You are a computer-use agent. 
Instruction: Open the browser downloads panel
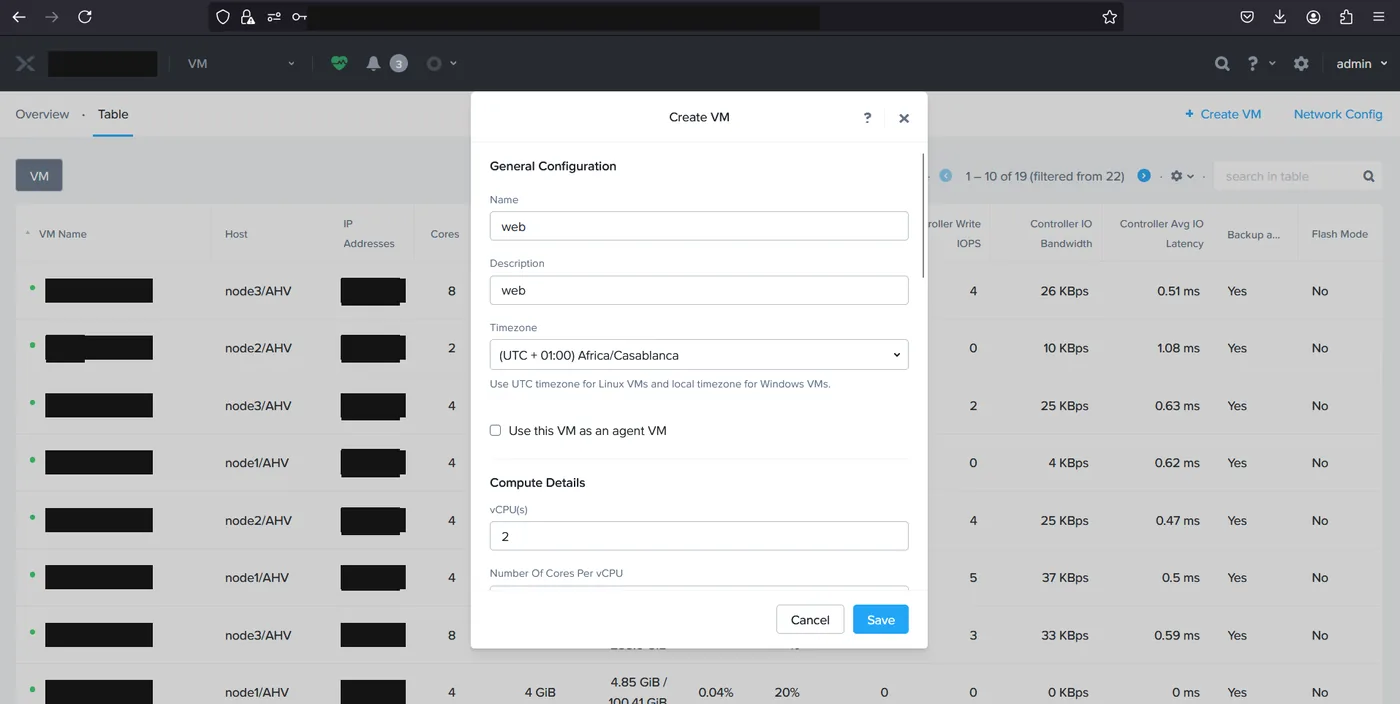(x=1280, y=17)
